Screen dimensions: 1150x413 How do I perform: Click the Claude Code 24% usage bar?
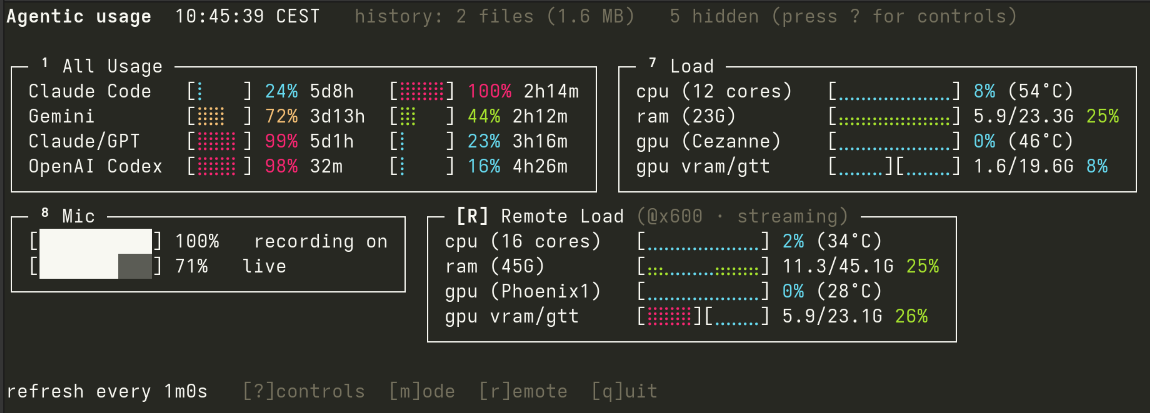click(x=219, y=92)
